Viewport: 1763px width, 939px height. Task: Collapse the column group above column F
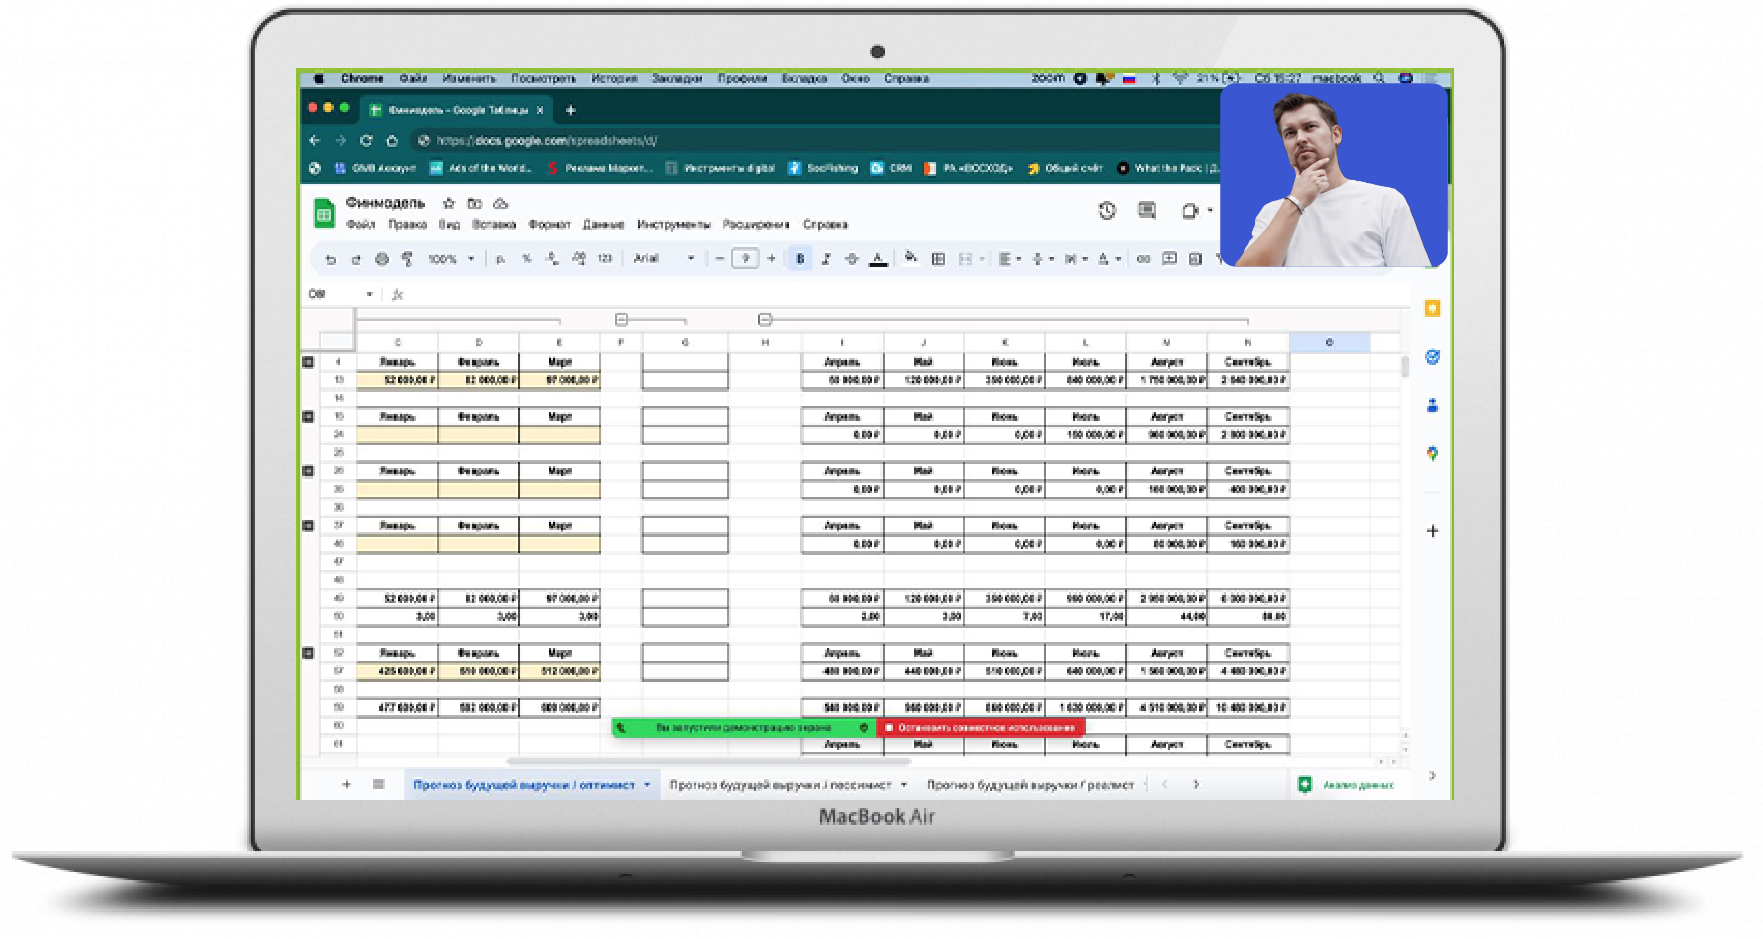(621, 320)
